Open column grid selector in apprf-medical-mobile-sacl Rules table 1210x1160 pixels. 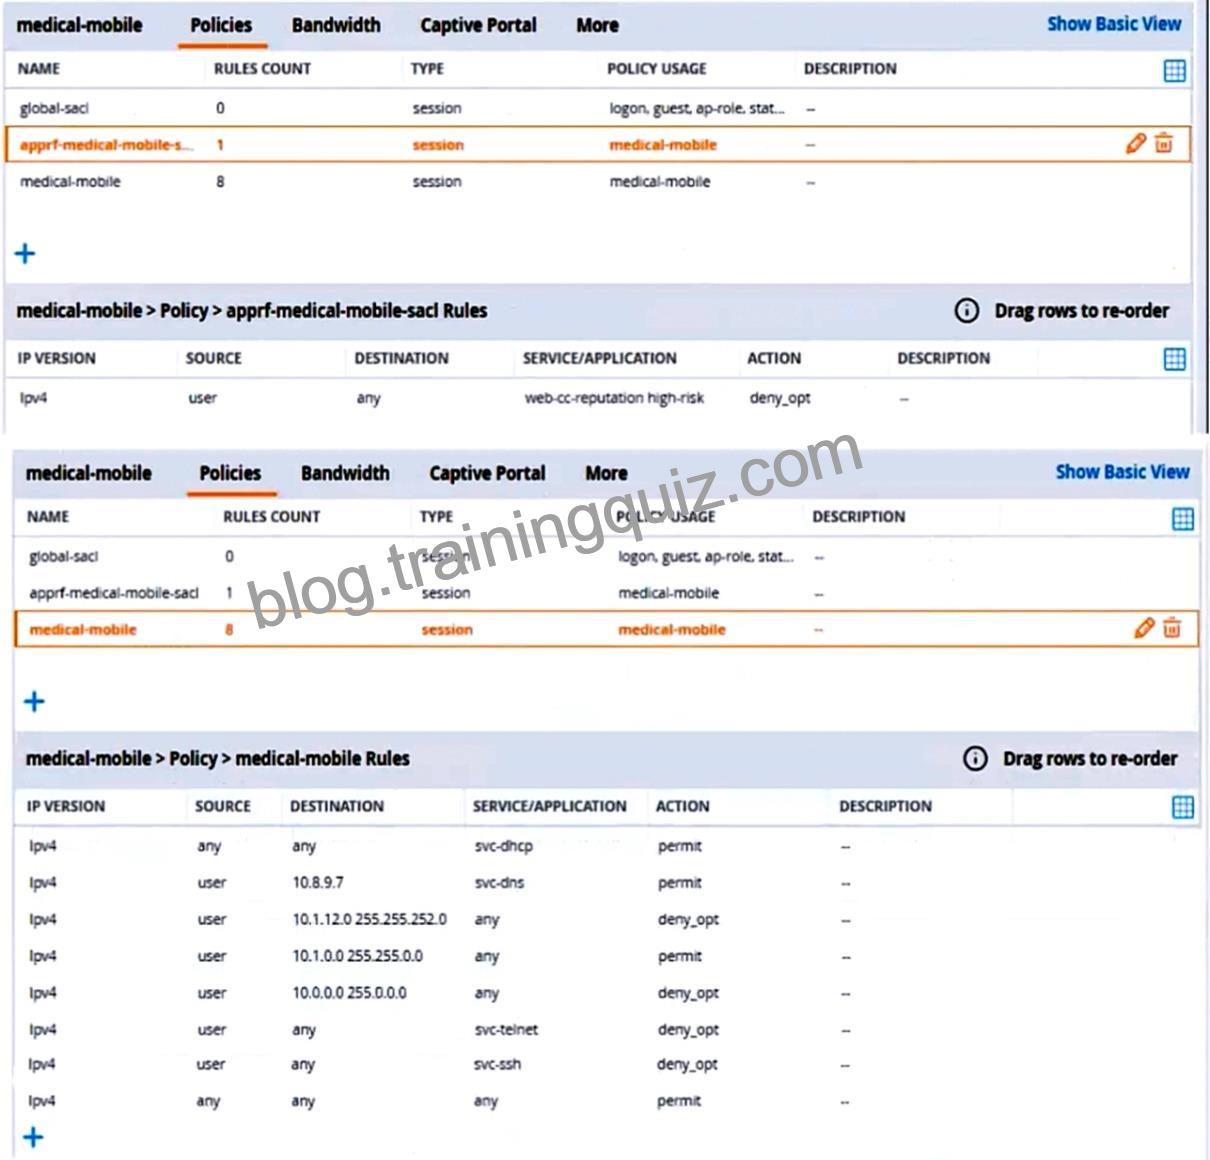click(1175, 359)
